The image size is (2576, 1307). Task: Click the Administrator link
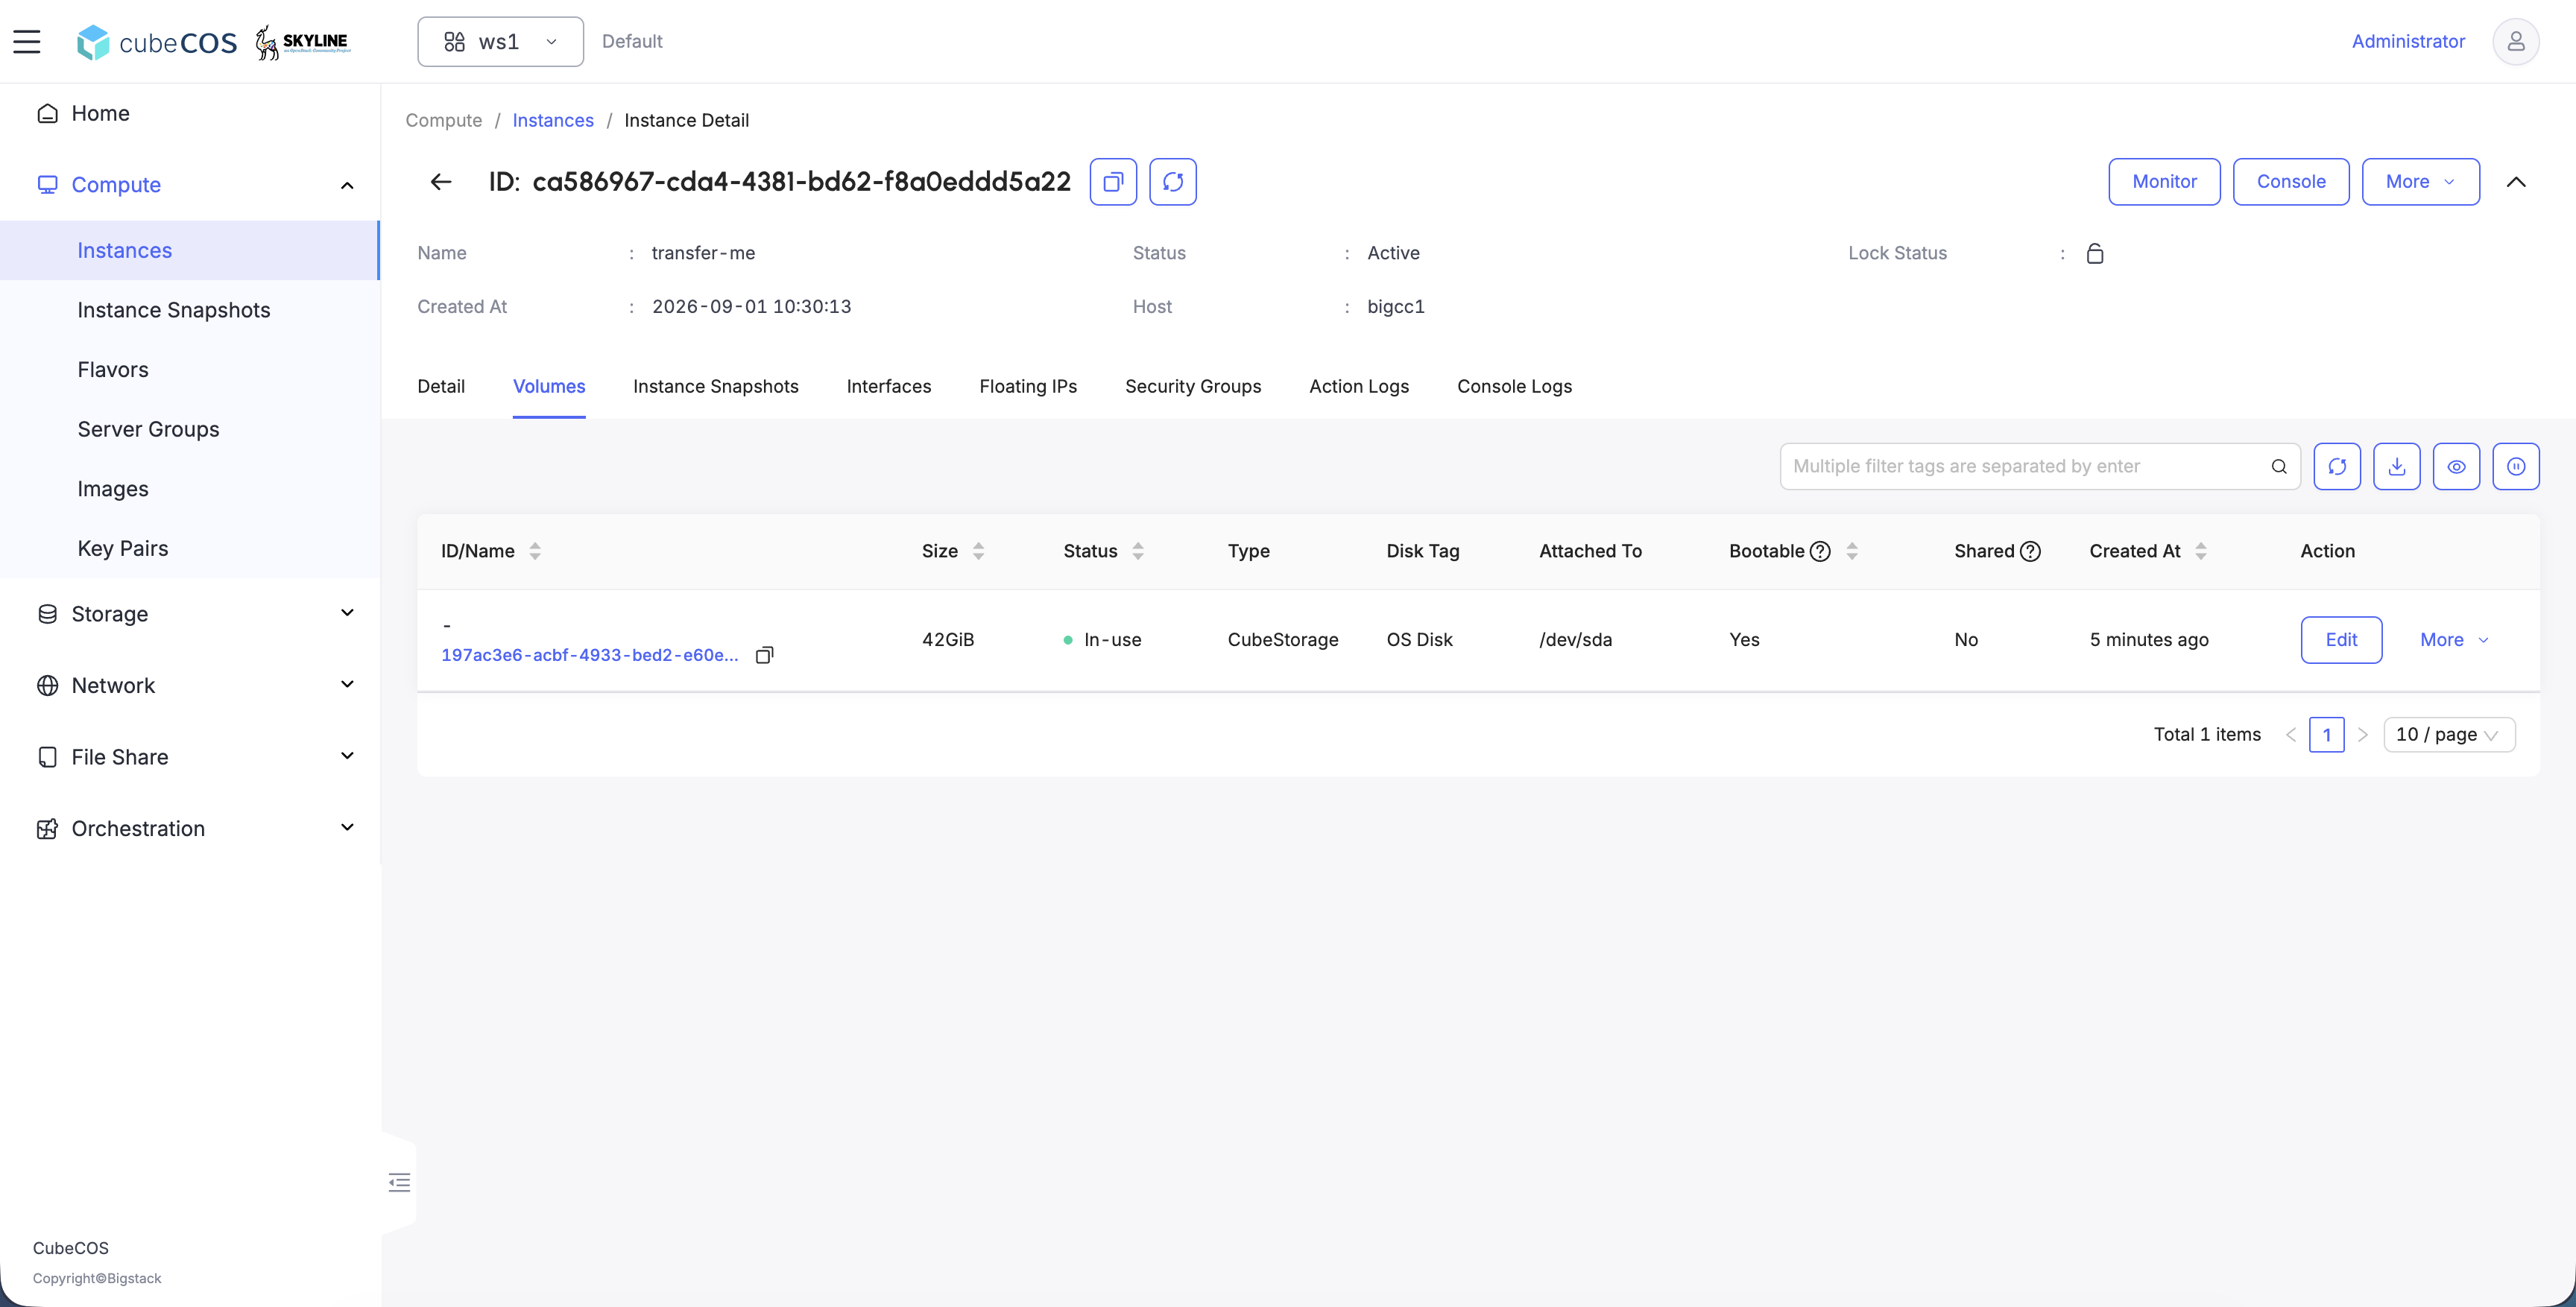pyautogui.click(x=2408, y=41)
